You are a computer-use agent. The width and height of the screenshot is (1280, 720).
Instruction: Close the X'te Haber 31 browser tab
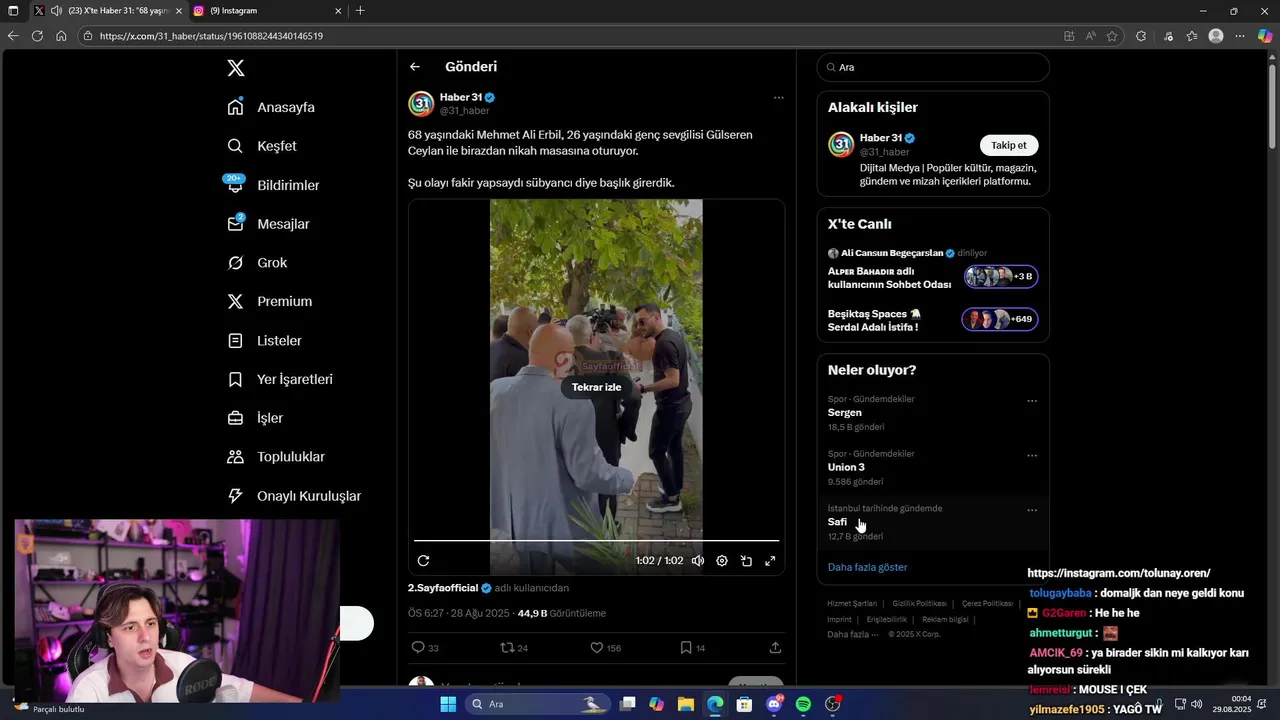179,11
